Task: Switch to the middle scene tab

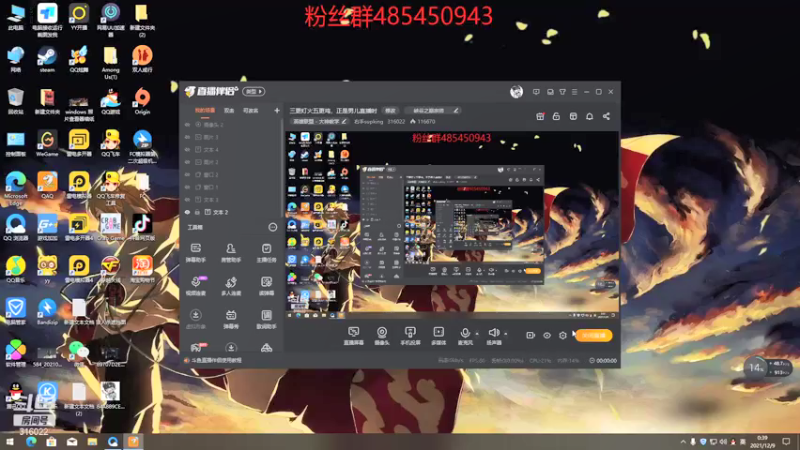Action: click(x=229, y=110)
